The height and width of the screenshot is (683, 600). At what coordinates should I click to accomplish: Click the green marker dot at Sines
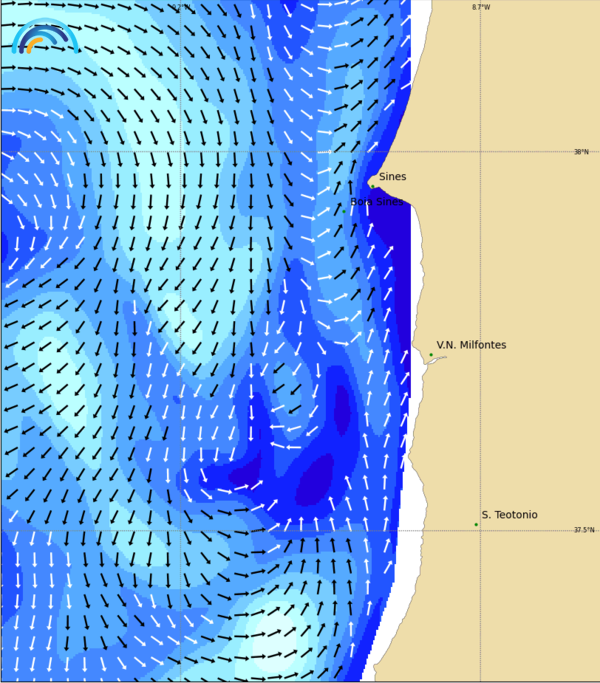click(x=372, y=185)
